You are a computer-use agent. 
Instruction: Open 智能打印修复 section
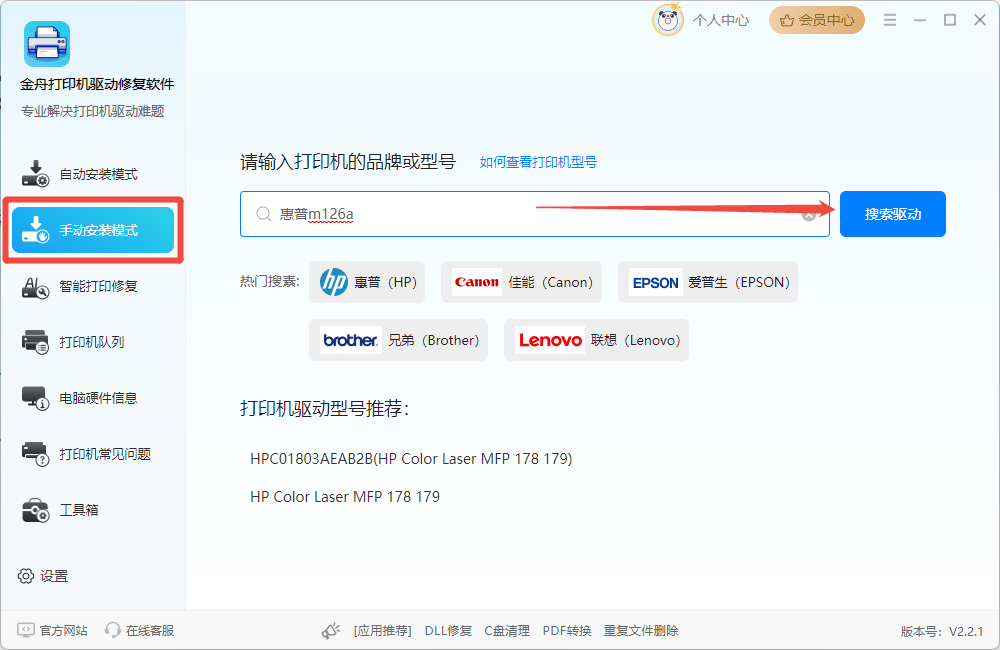[93, 286]
